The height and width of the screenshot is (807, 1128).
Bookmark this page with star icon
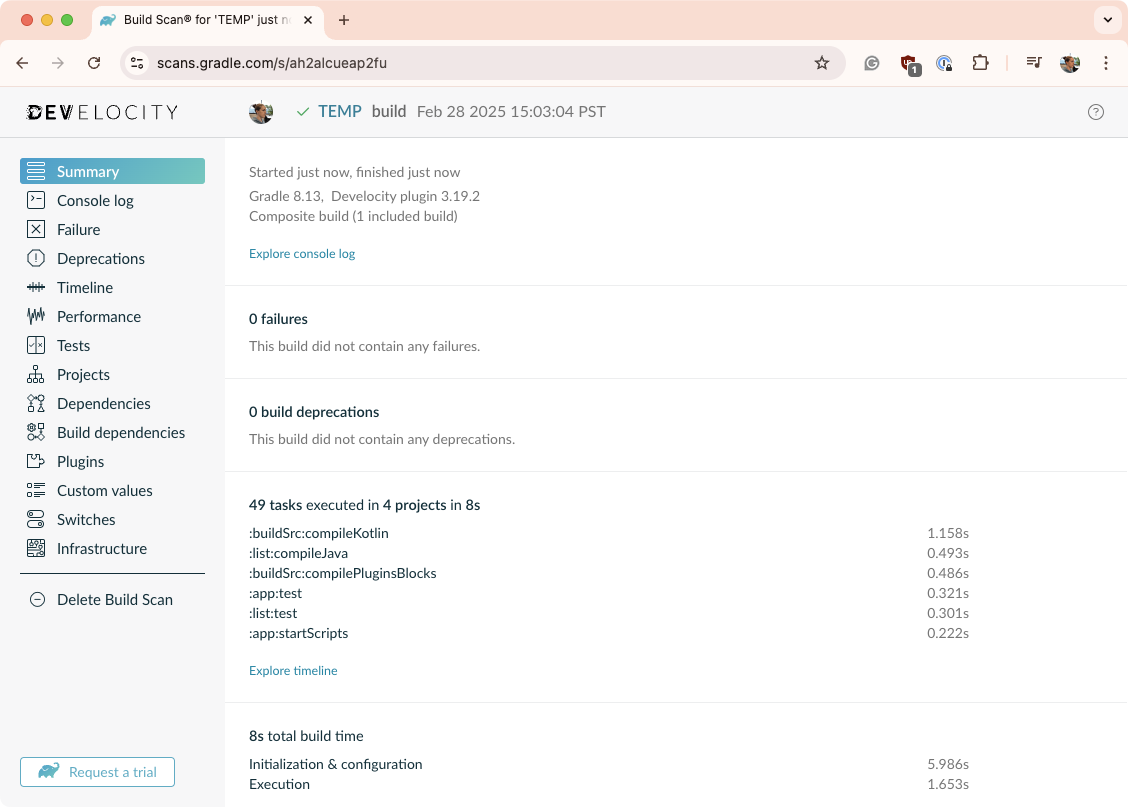822,63
